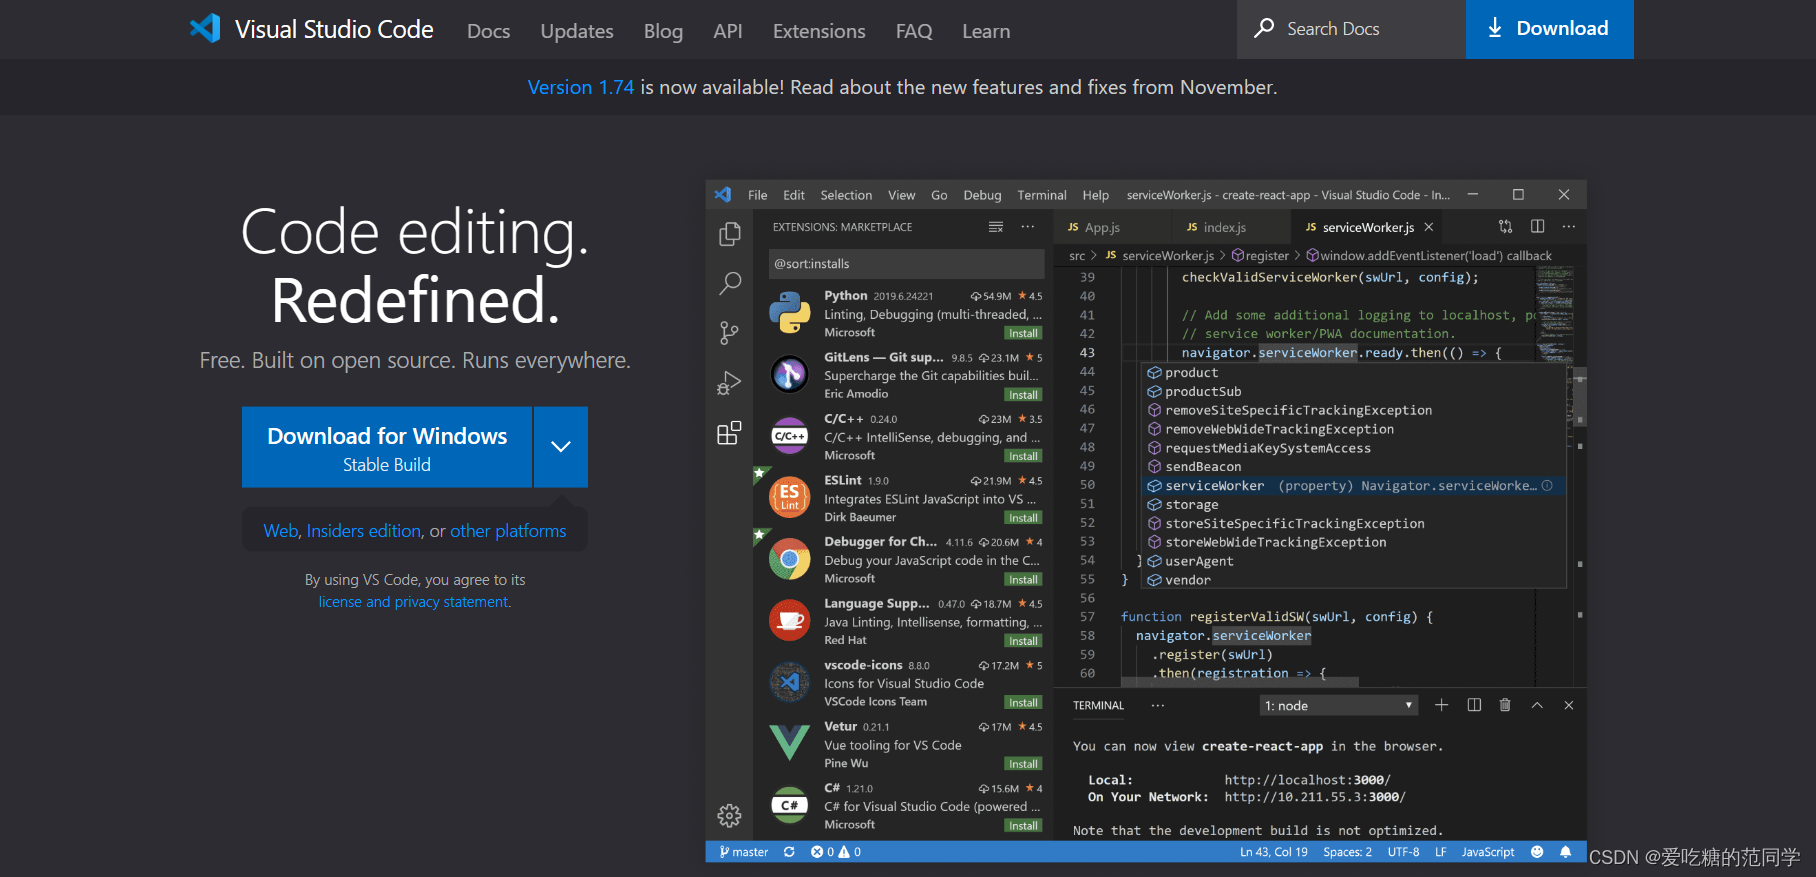Open the Version 1.74 link
1816x877 pixels.
click(580, 87)
